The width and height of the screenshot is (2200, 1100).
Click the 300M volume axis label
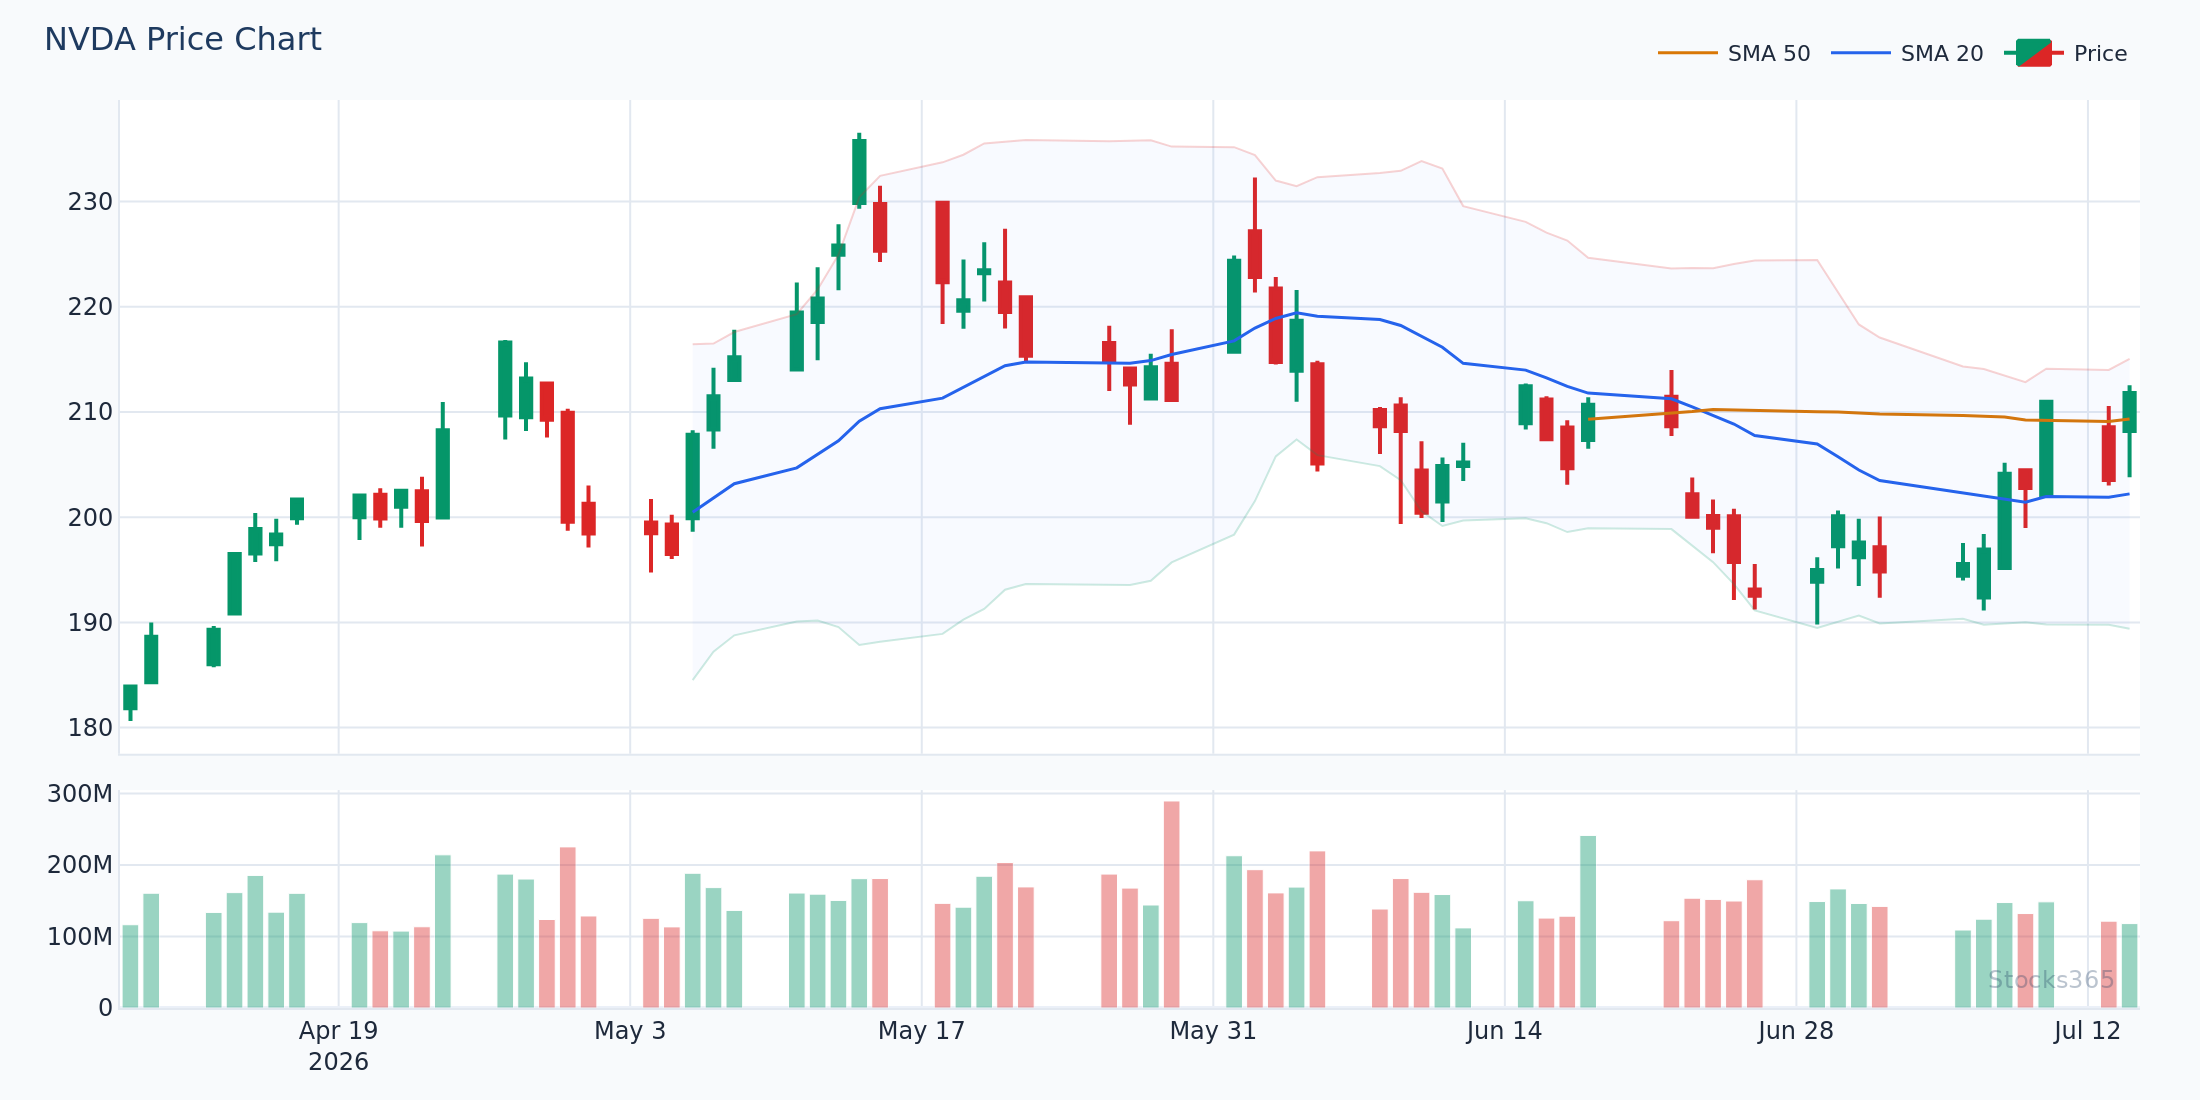click(x=80, y=794)
